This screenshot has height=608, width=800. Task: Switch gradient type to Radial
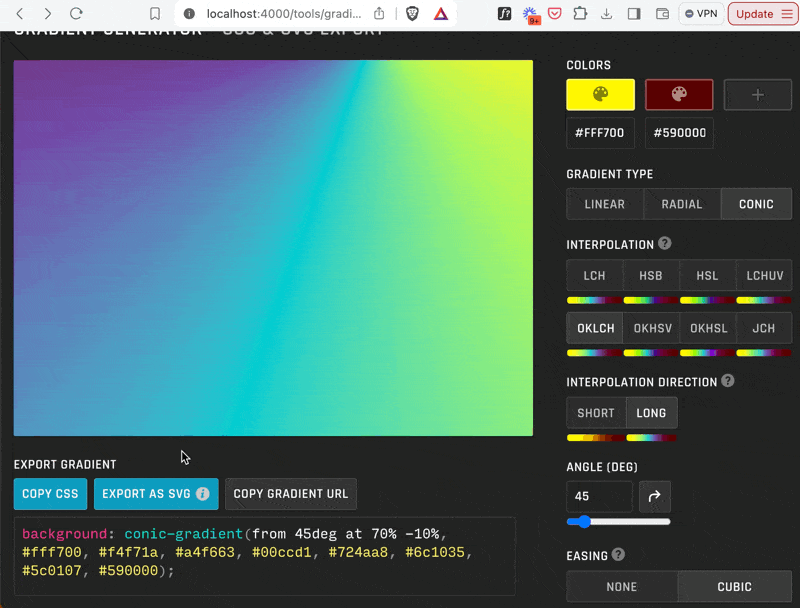(682, 204)
